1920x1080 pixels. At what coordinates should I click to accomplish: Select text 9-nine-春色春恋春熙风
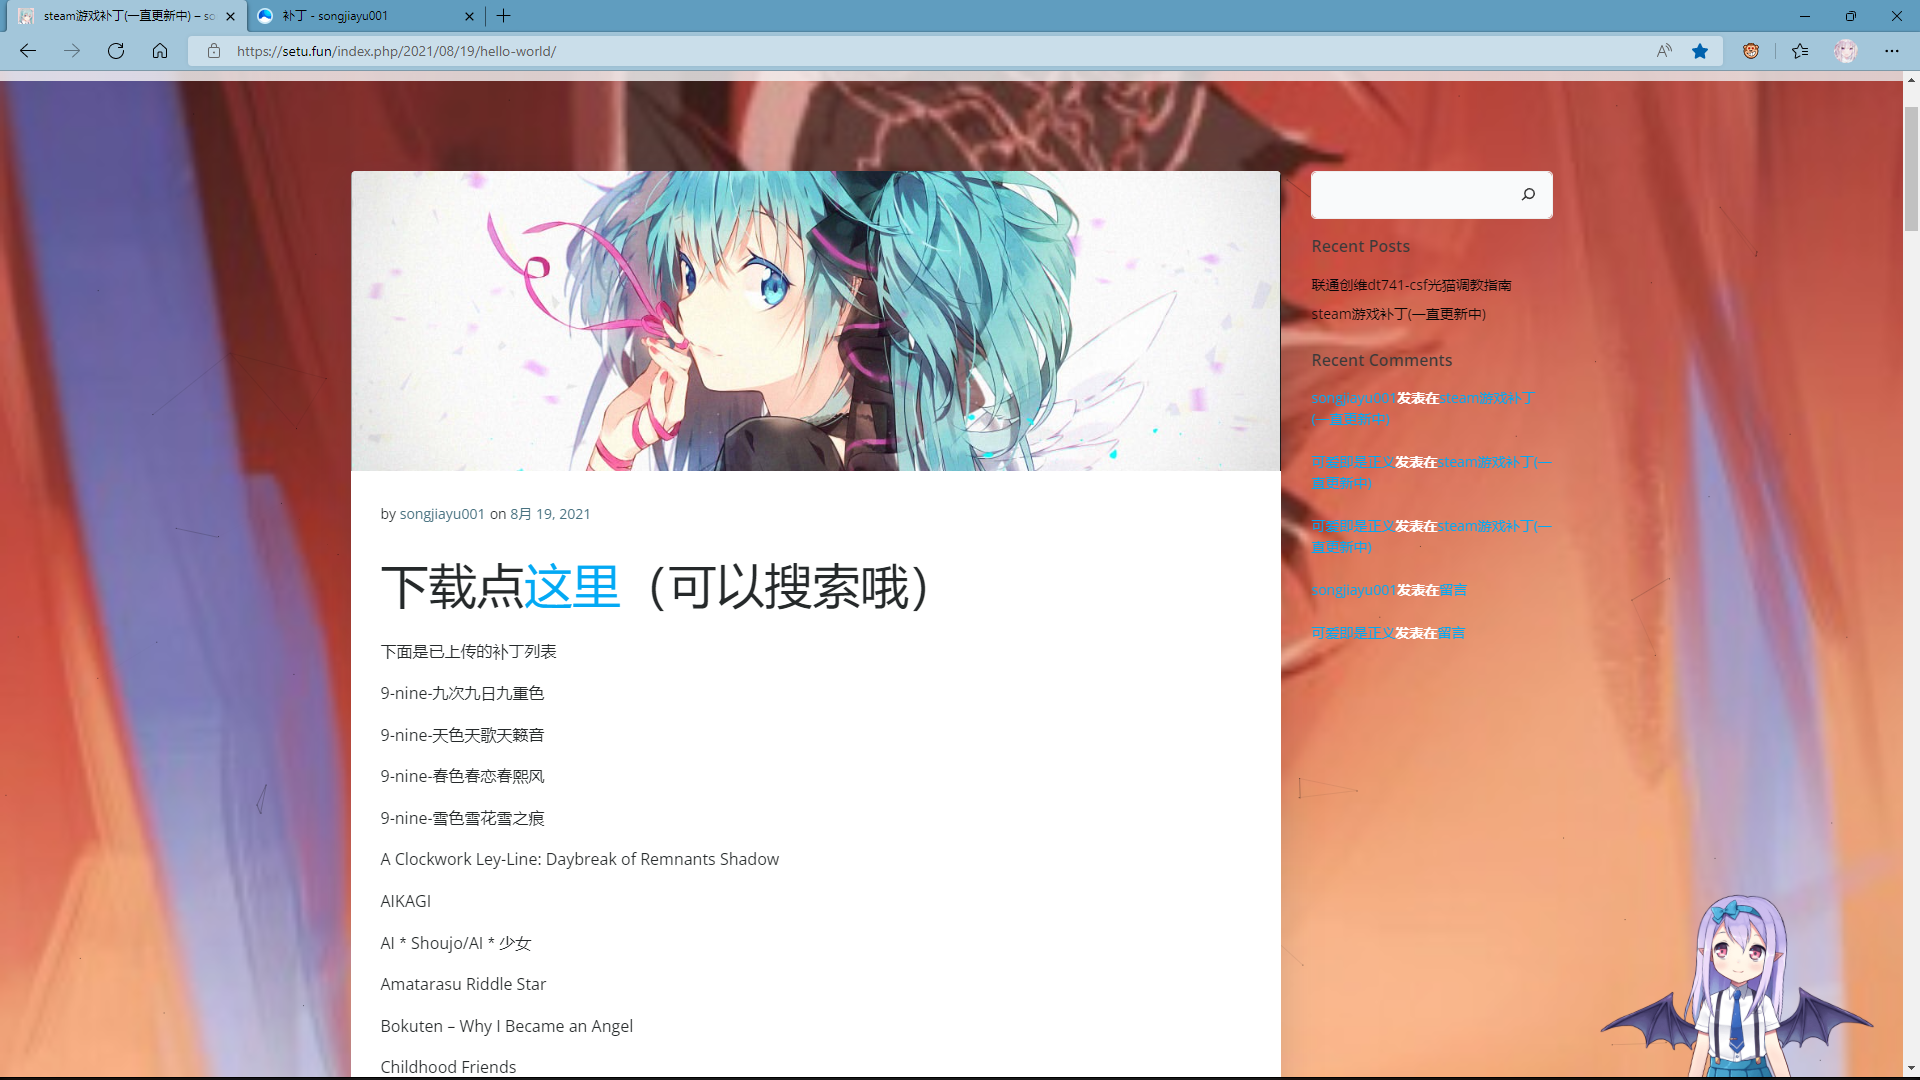click(462, 776)
